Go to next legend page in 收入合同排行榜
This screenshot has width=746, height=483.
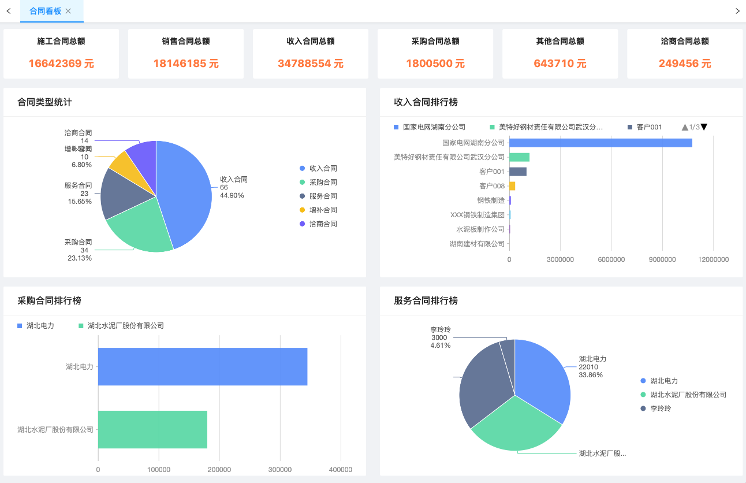tap(704, 127)
